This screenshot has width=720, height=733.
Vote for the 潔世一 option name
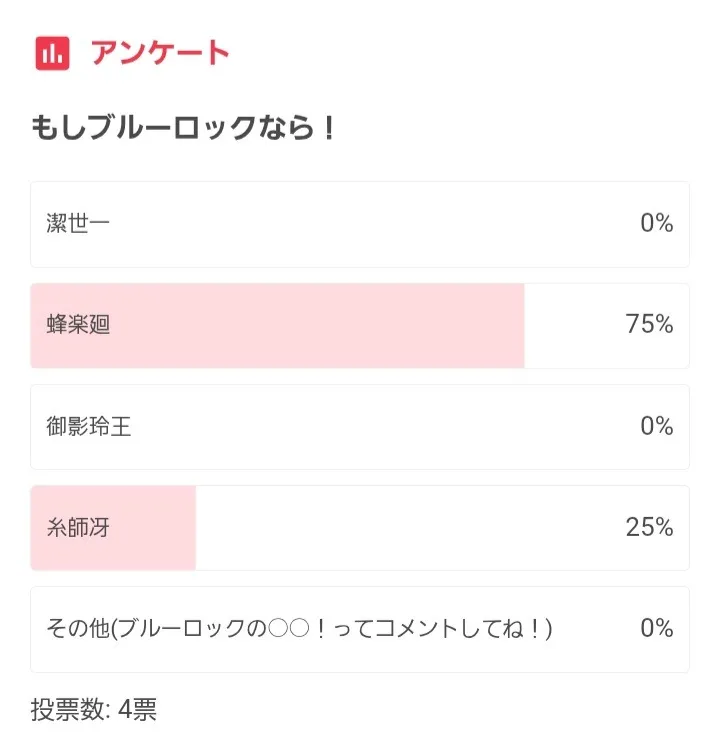coord(78,224)
